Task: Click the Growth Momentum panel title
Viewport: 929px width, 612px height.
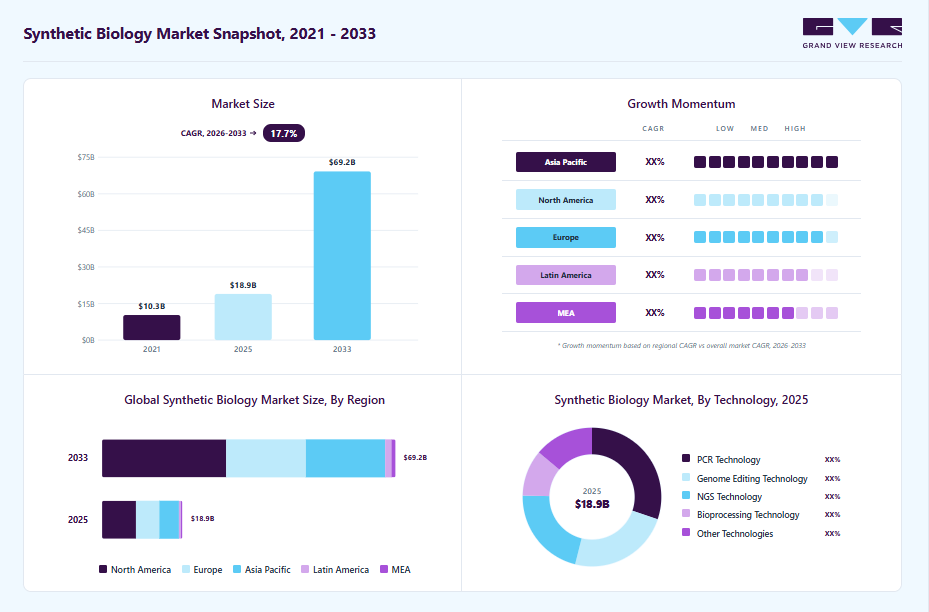Action: click(x=681, y=104)
